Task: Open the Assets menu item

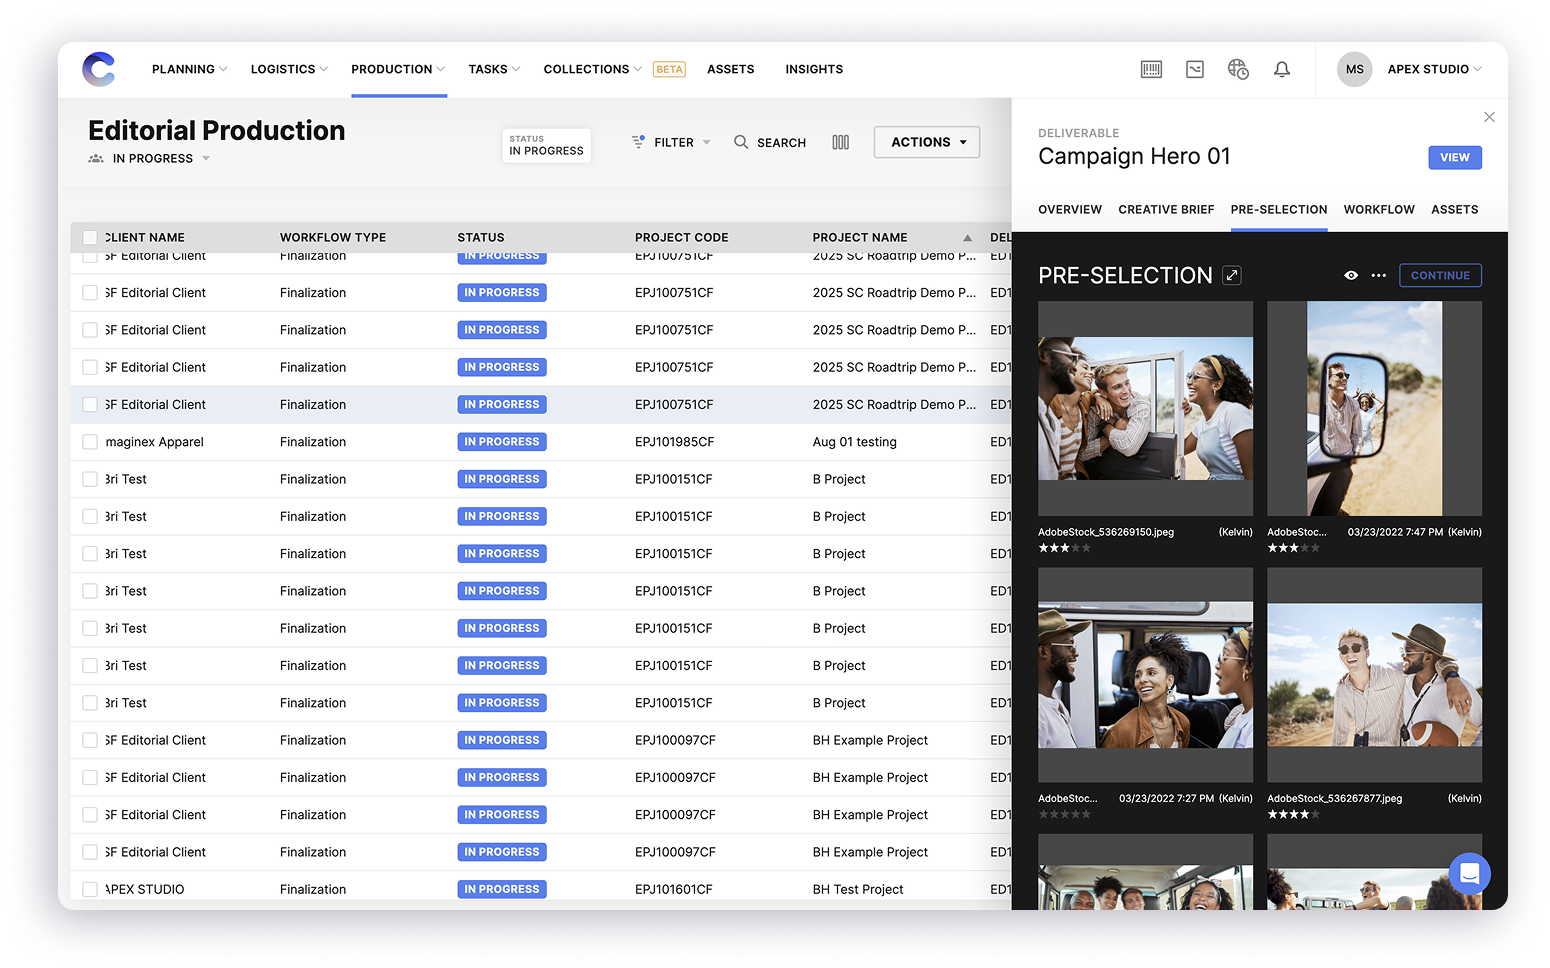Action: (731, 69)
